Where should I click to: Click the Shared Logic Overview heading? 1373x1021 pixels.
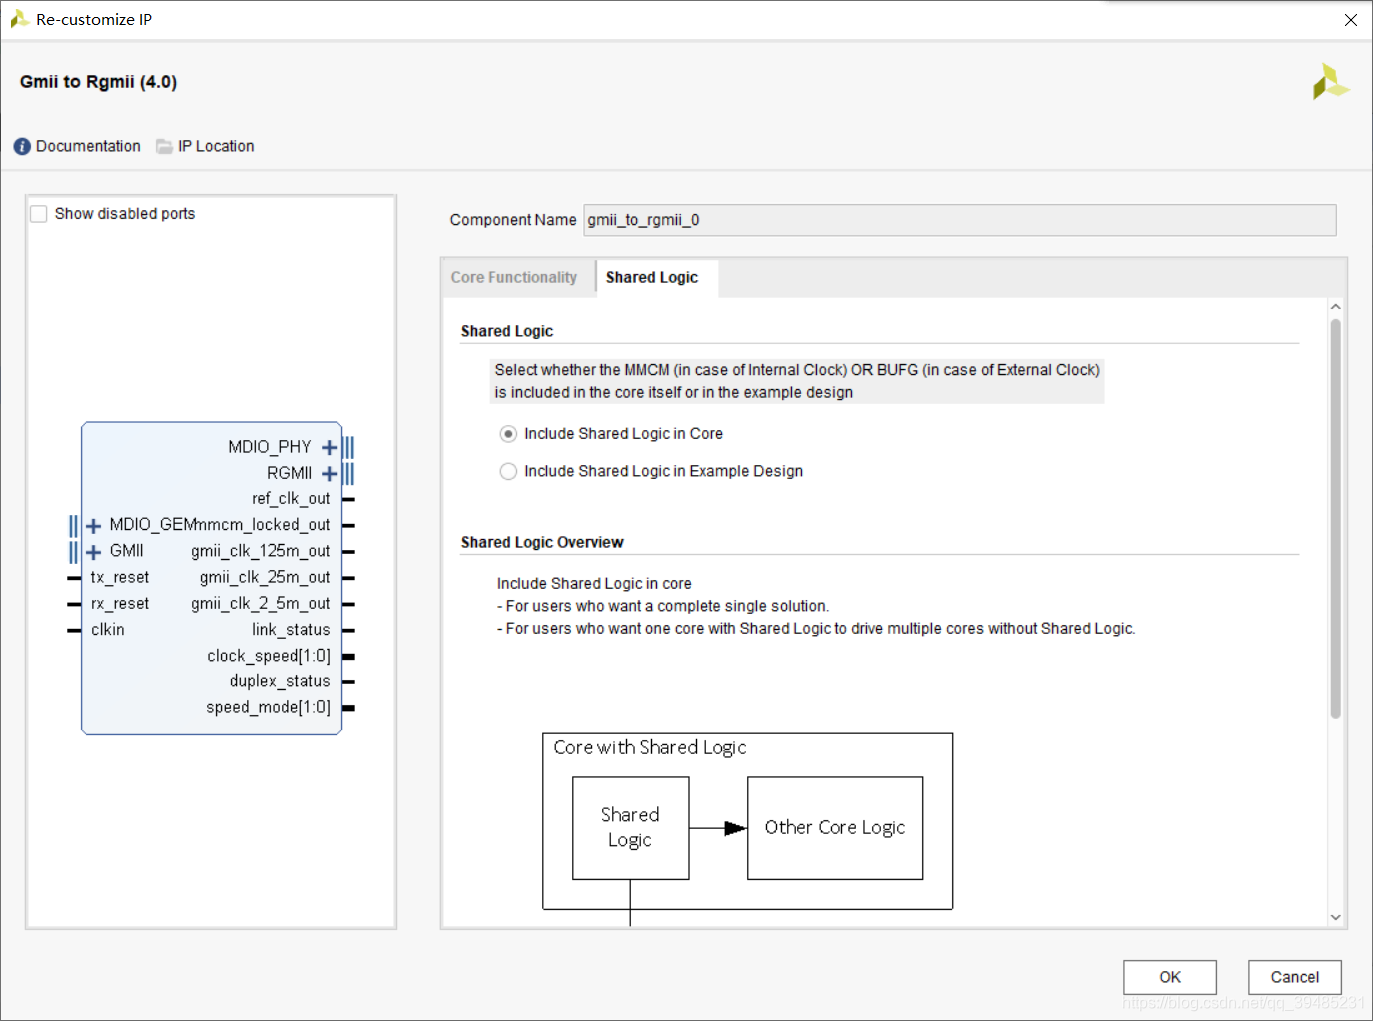coord(542,542)
